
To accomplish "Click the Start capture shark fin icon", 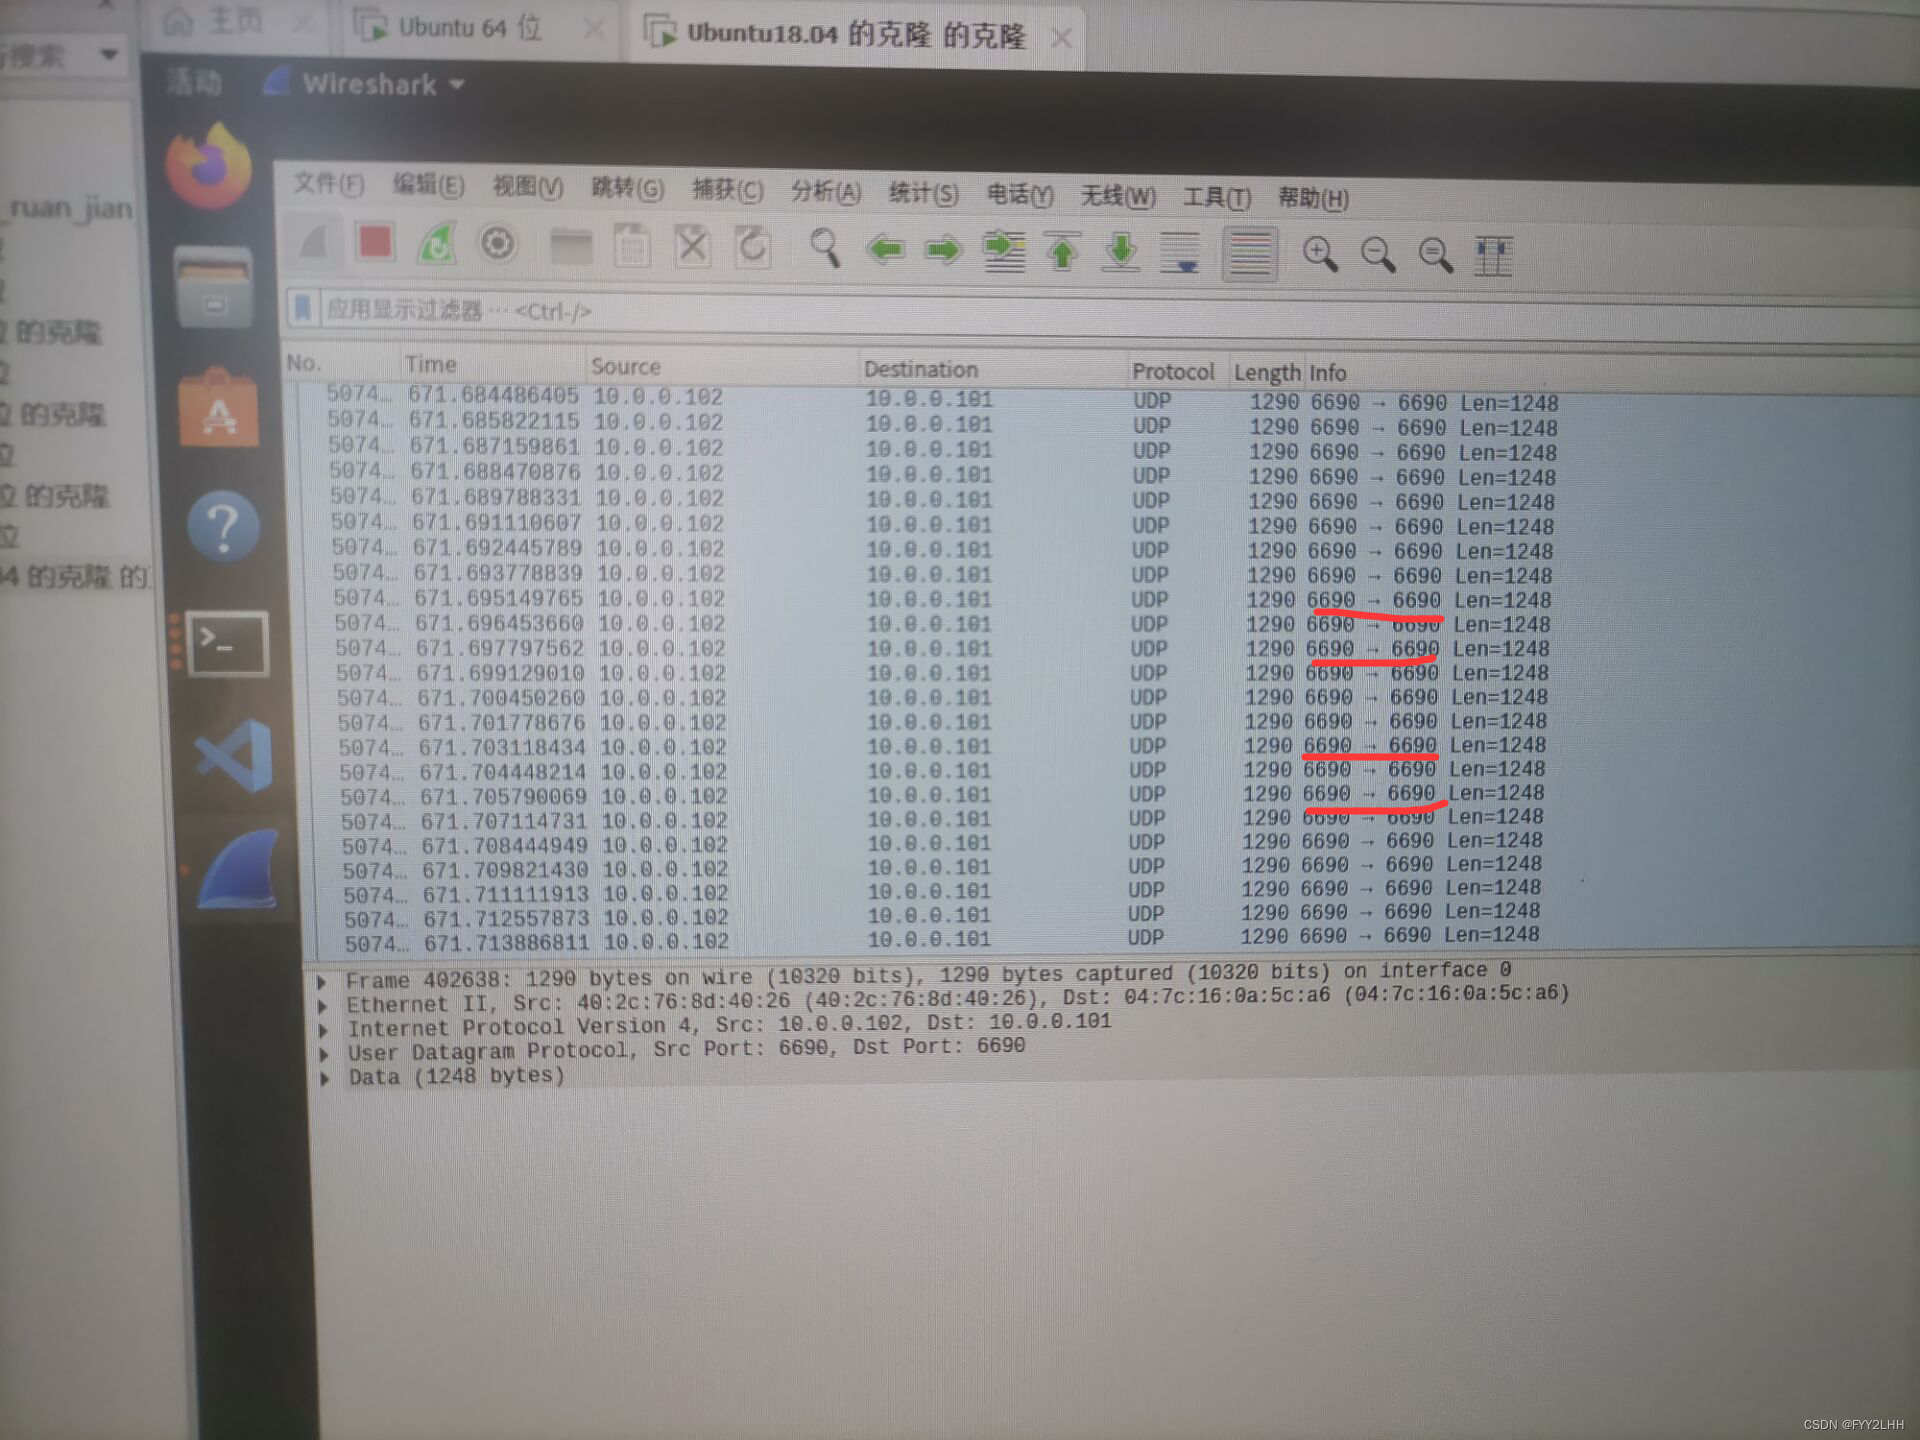I will (314, 243).
